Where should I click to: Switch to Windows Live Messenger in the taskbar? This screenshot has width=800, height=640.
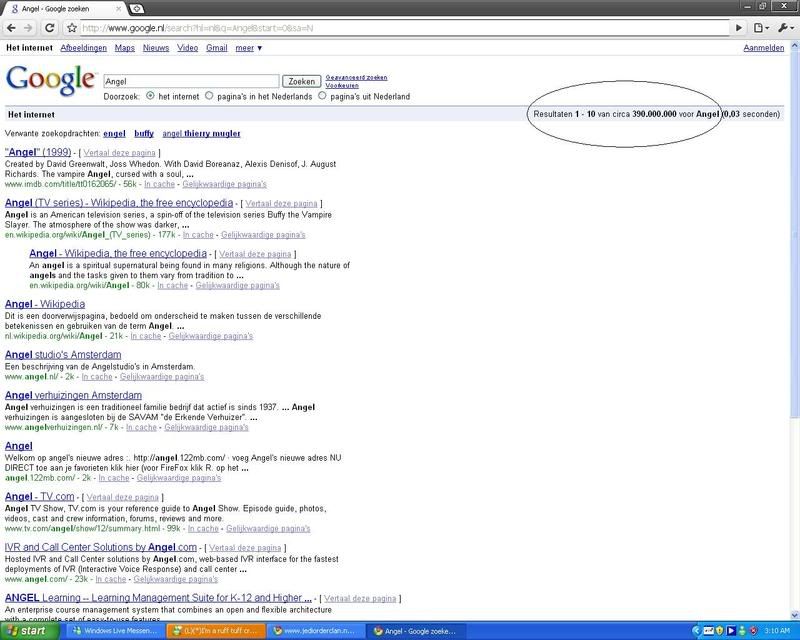pyautogui.click(x=115, y=631)
